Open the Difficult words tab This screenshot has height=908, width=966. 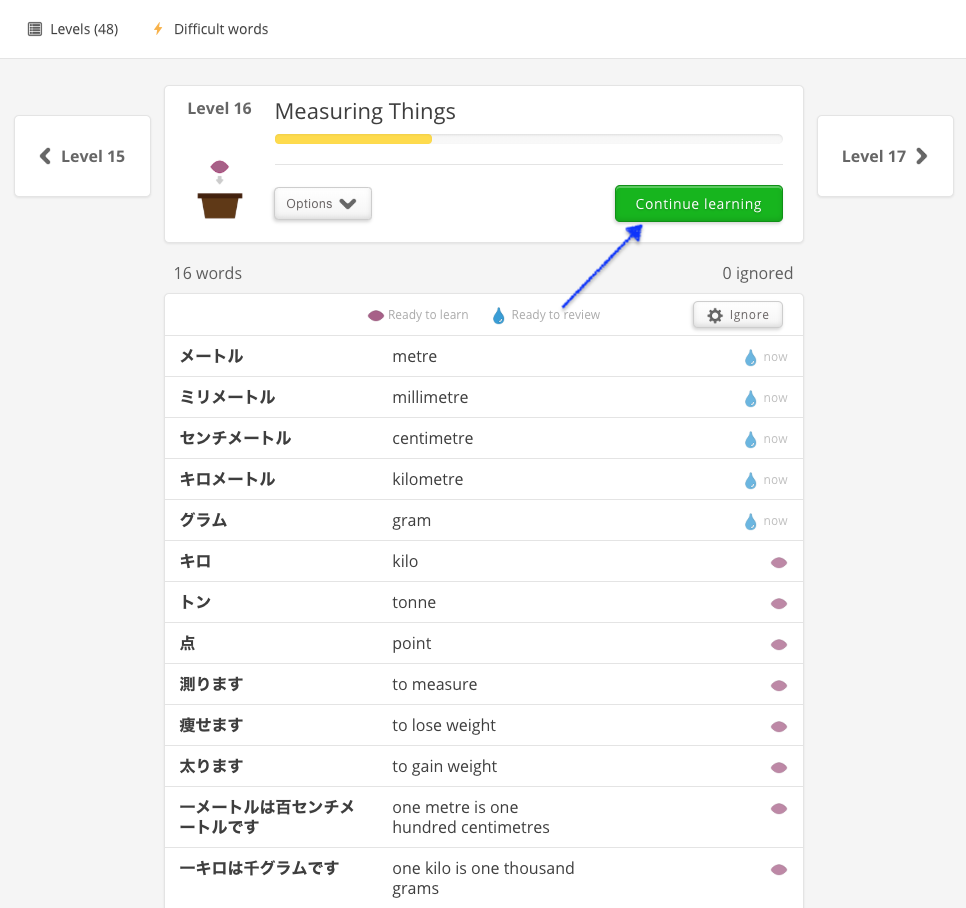tap(210, 29)
